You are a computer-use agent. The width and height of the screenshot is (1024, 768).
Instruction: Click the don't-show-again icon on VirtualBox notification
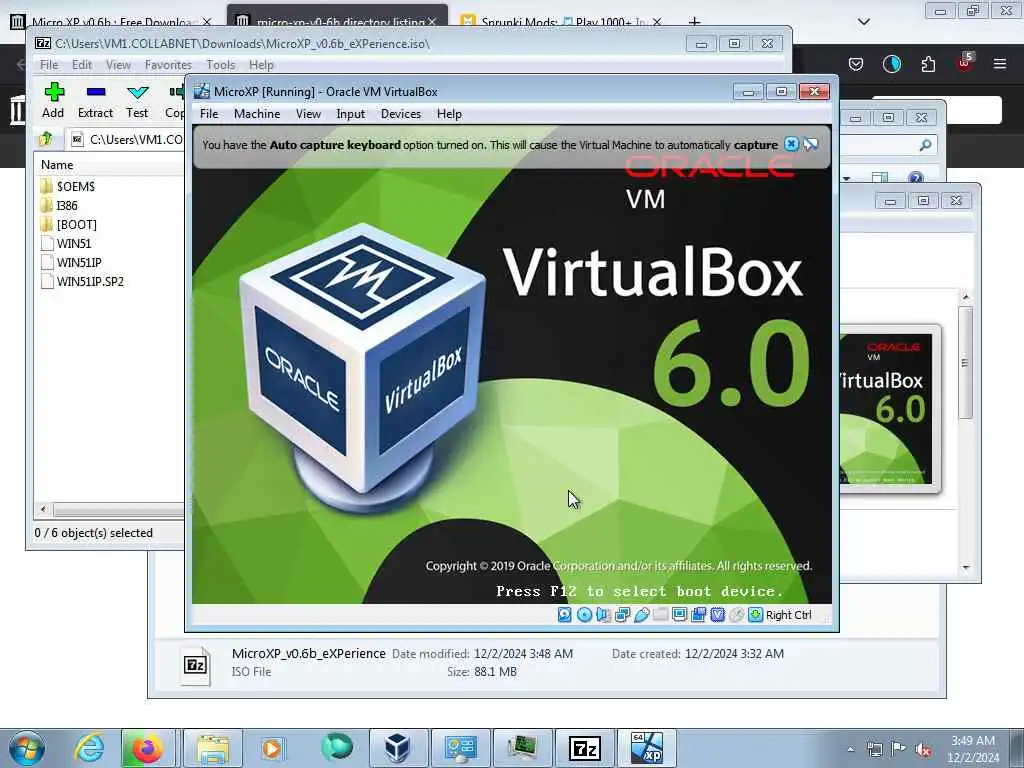tap(811, 144)
